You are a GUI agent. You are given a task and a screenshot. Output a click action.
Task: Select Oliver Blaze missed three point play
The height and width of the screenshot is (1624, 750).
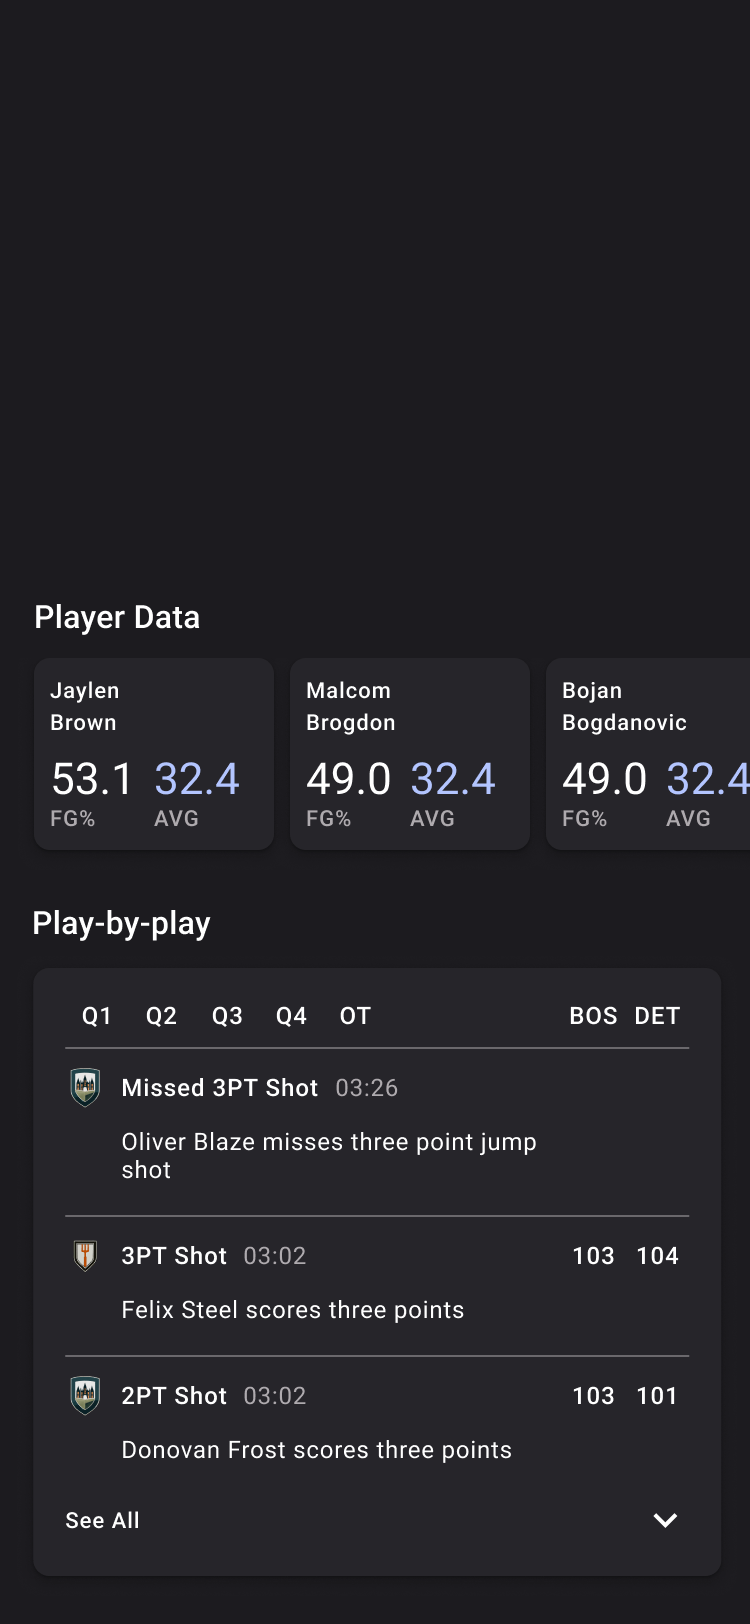[377, 1132]
